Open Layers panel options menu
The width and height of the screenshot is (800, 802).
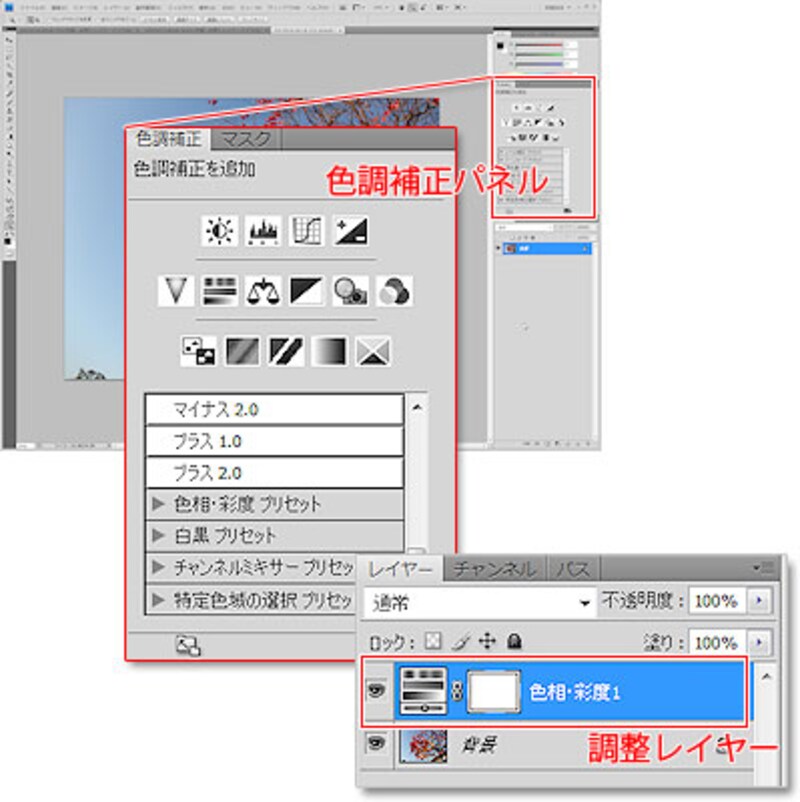[763, 567]
